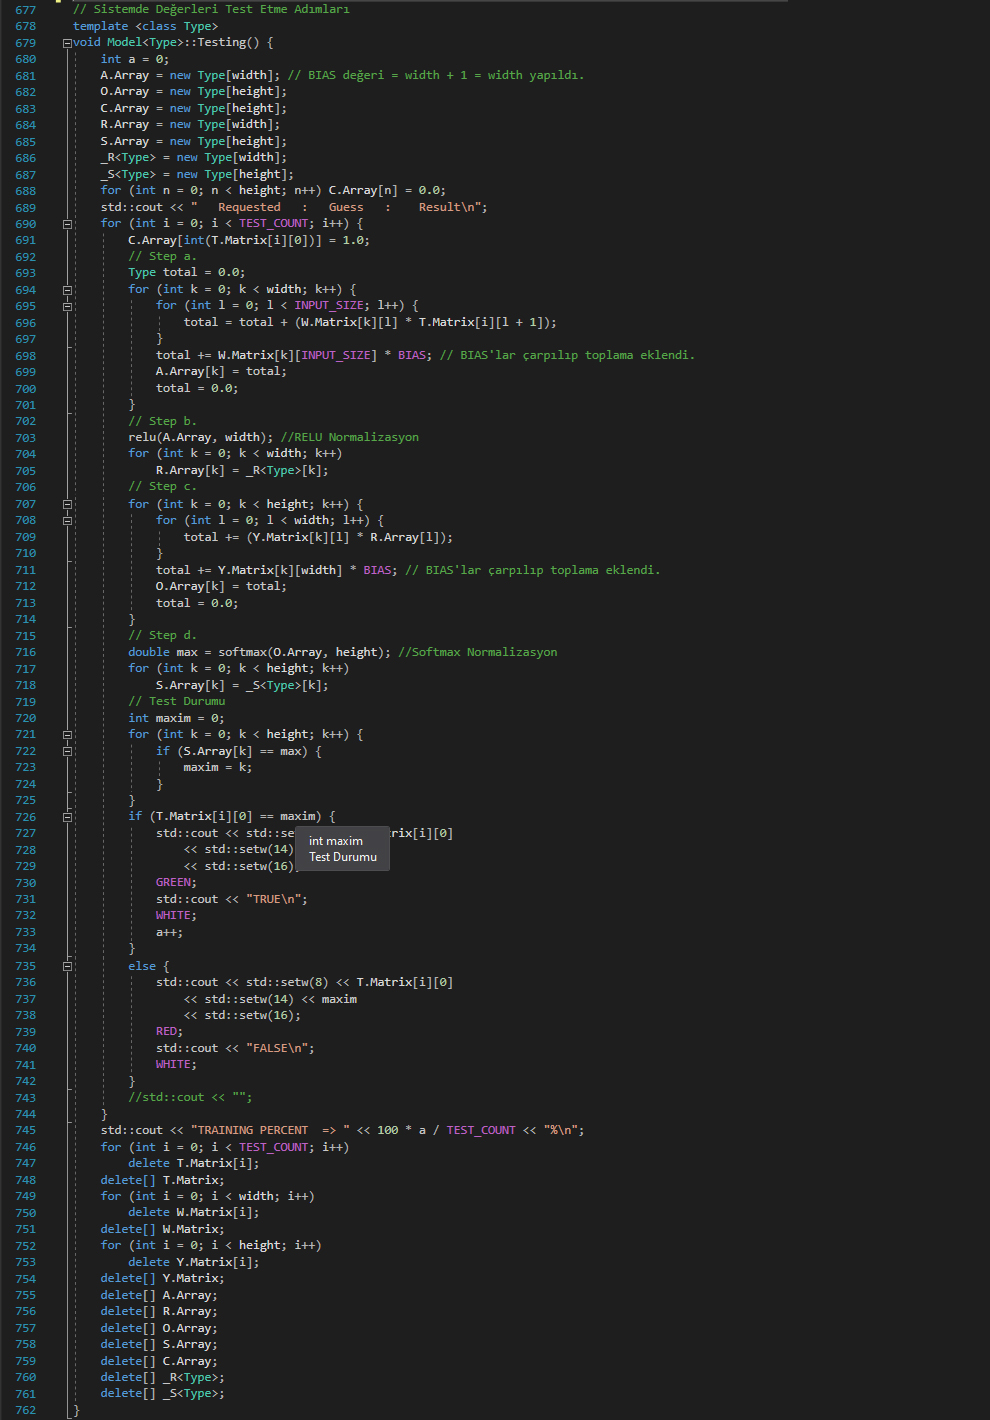Click the RED macro on line 739
Image resolution: width=990 pixels, height=1420 pixels.
(x=168, y=1032)
